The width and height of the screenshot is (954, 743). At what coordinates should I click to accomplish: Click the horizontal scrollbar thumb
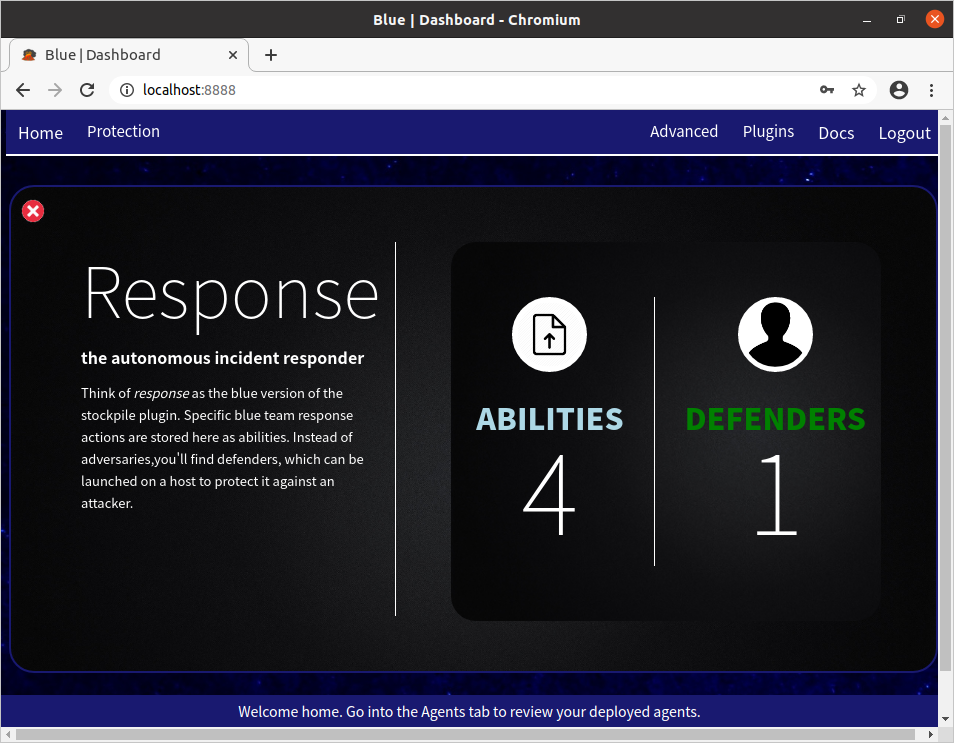[465, 734]
